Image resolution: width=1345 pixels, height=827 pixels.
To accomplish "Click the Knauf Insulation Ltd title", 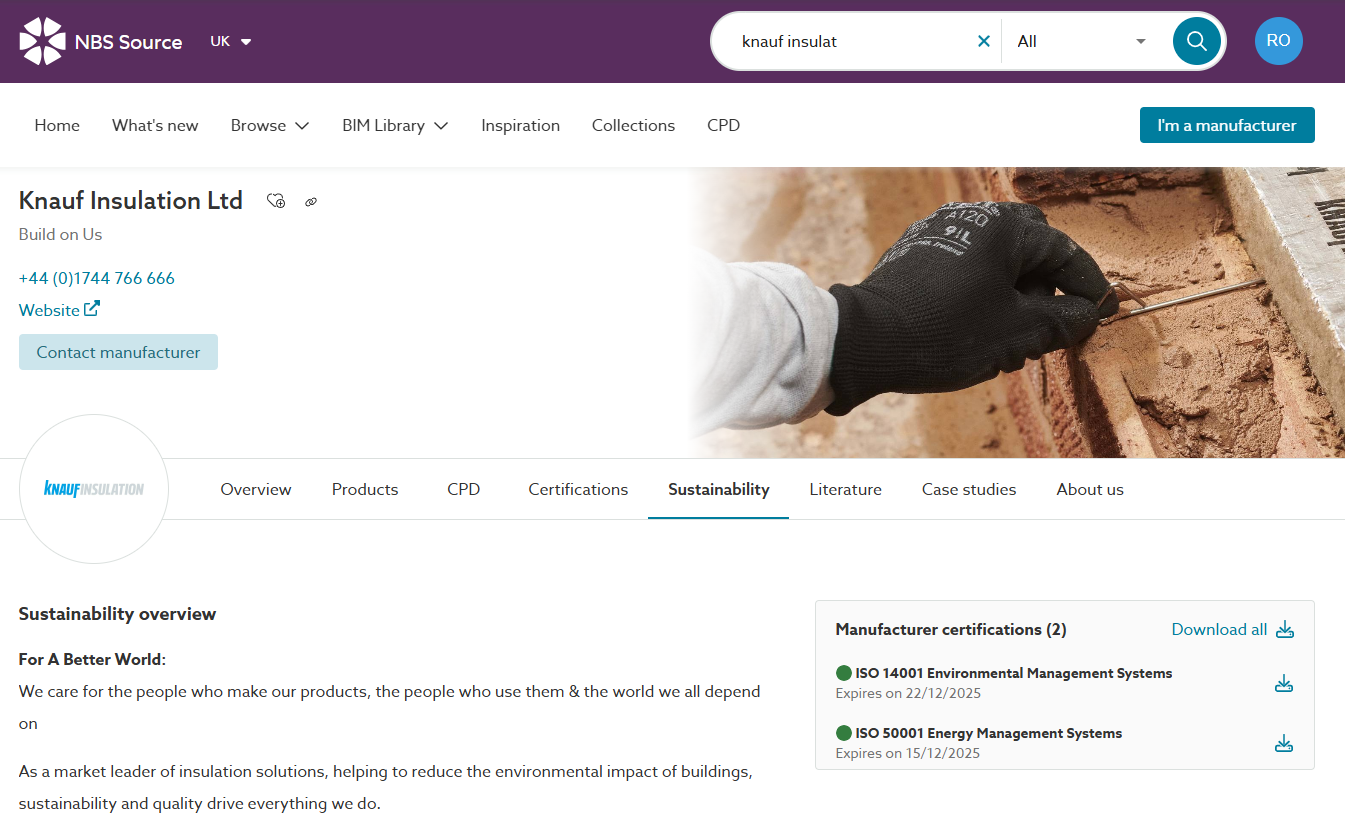I will (131, 200).
